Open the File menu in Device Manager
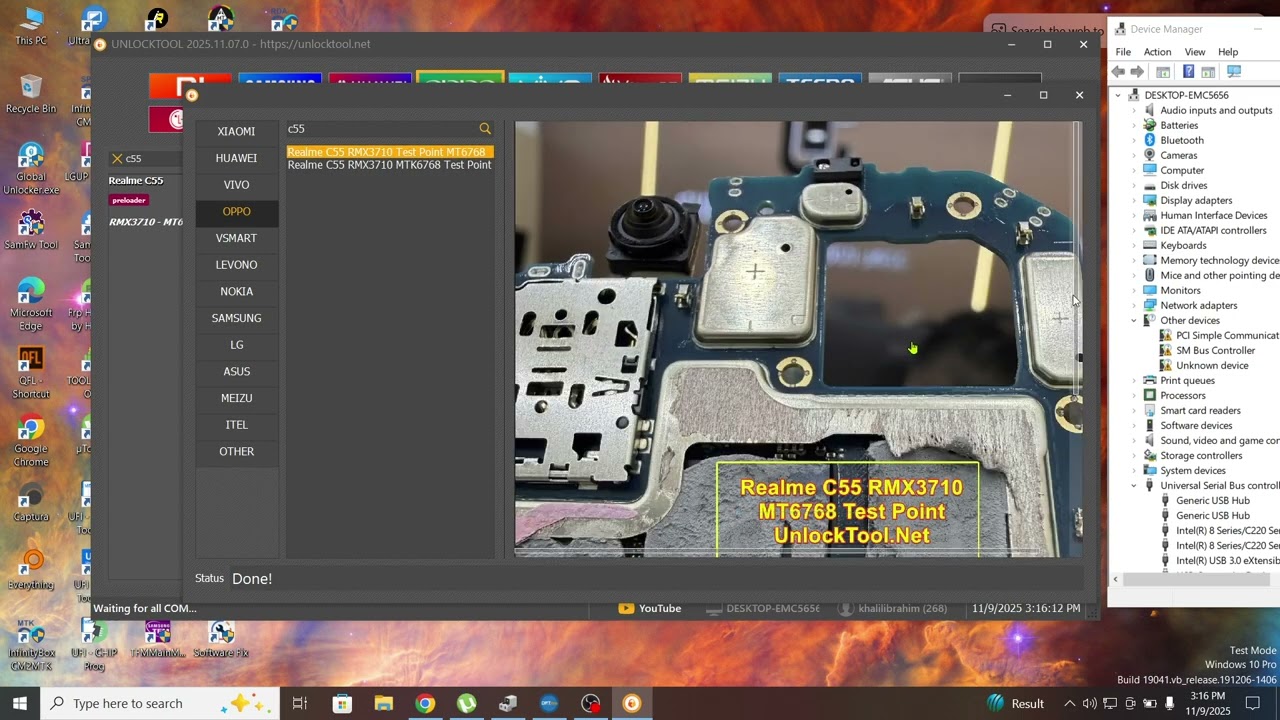The image size is (1280, 720). coord(1123,52)
